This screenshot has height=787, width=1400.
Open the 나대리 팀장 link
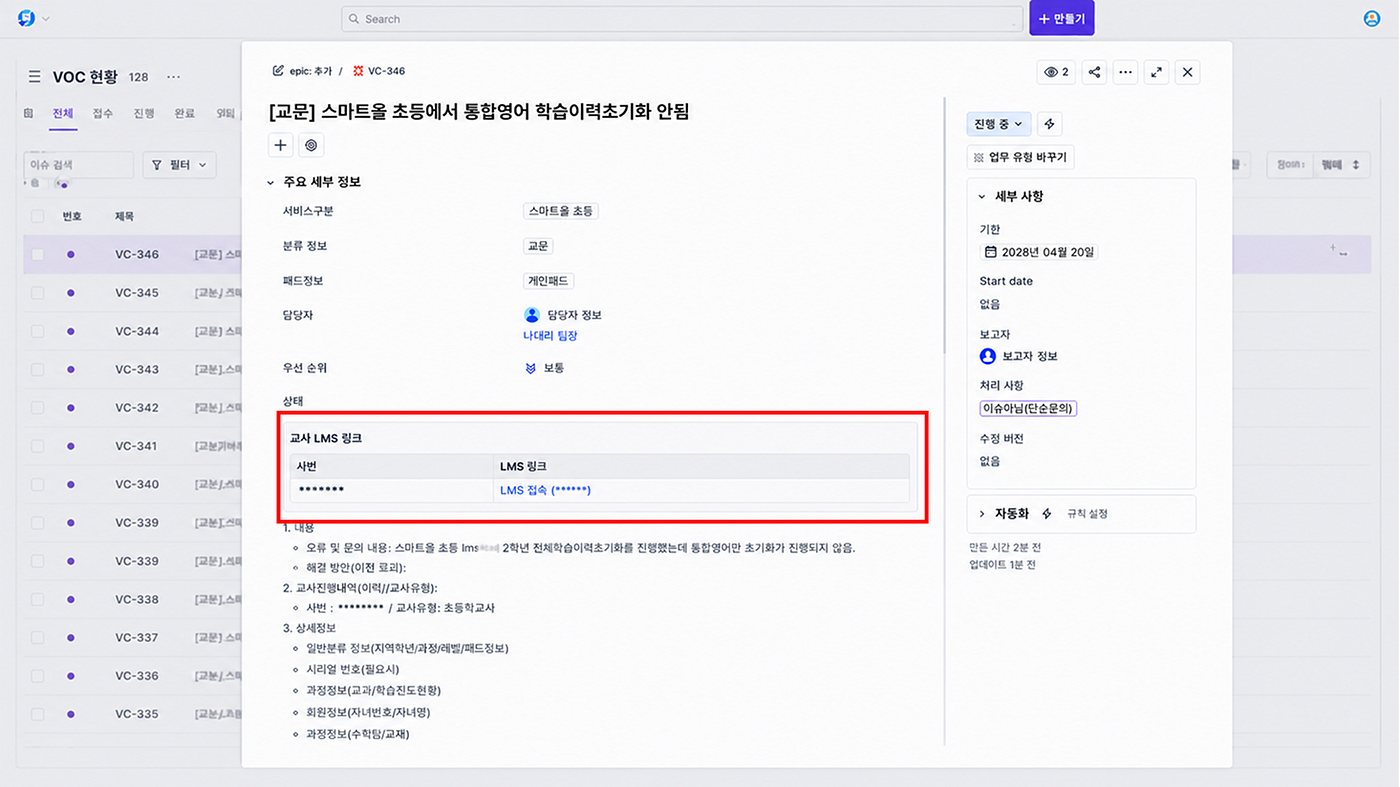pyautogui.click(x=550, y=336)
